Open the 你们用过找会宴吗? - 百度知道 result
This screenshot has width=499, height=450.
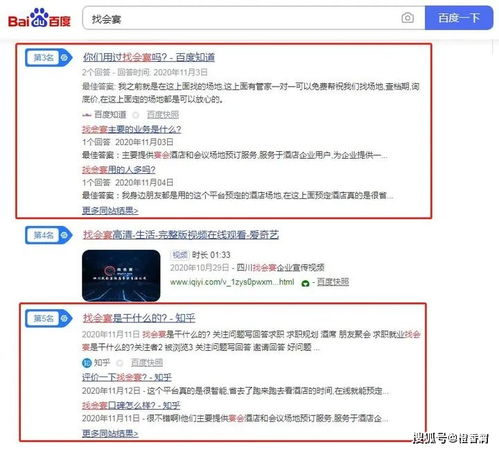(149, 57)
